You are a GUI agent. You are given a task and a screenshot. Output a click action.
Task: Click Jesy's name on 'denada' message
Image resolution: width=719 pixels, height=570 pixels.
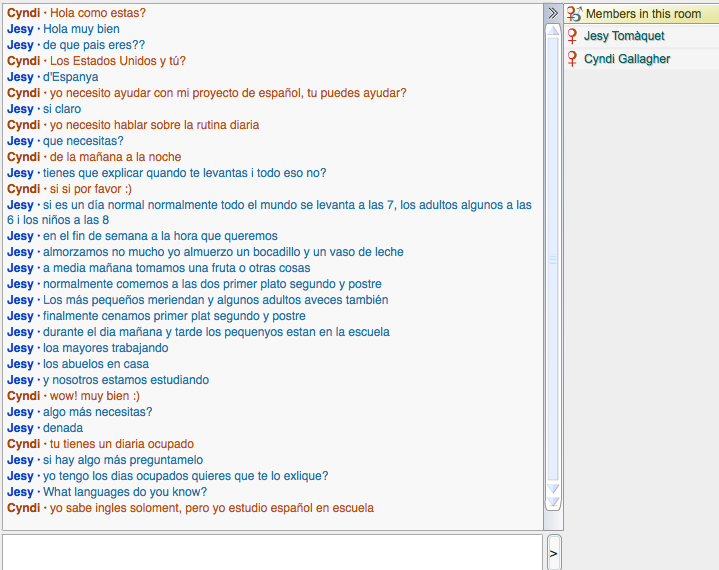[x=20, y=428]
